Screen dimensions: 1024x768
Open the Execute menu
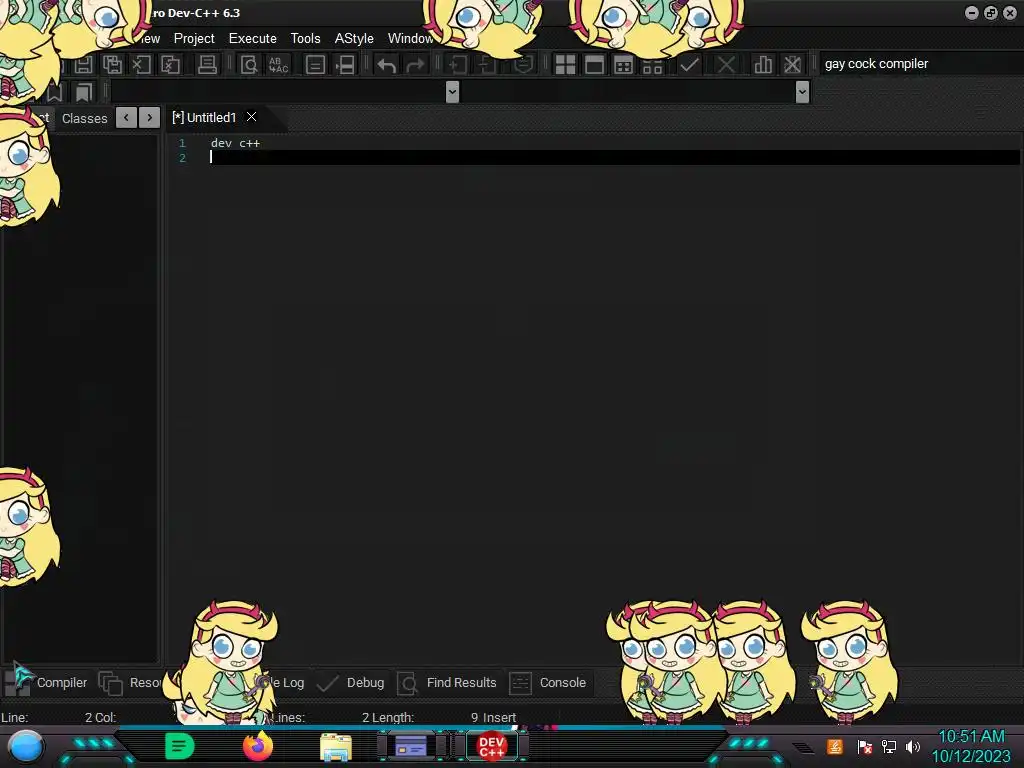pyautogui.click(x=253, y=39)
